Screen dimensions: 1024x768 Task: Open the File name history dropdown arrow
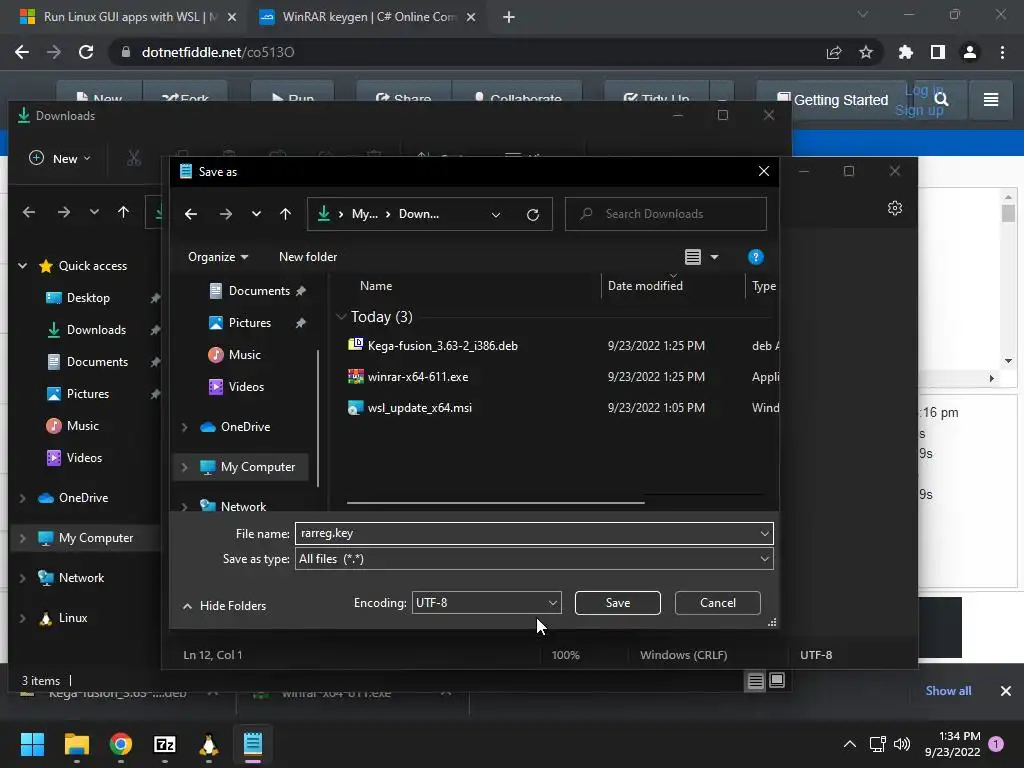click(764, 534)
